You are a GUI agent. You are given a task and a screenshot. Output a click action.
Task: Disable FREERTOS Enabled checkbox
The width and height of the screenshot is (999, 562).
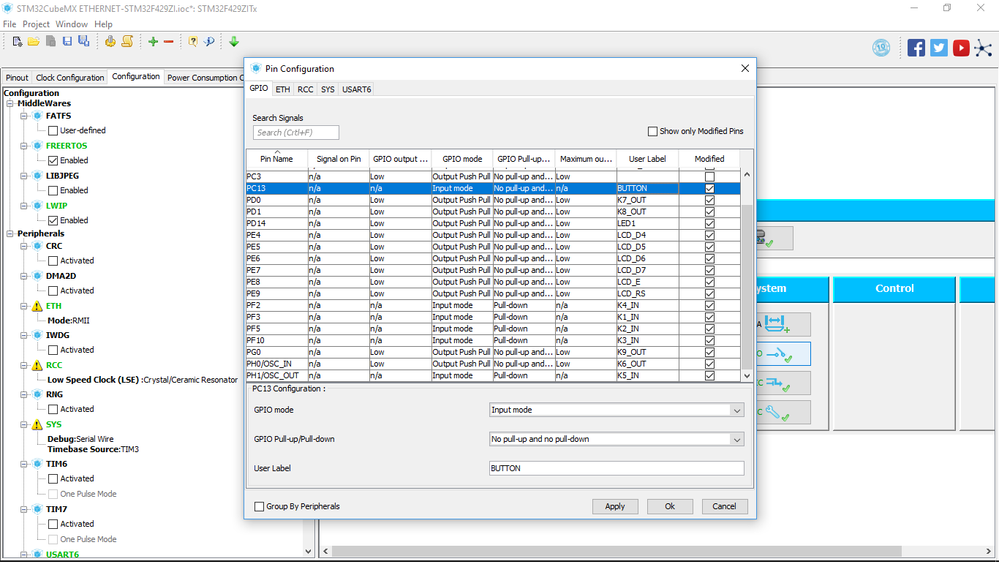[53, 161]
